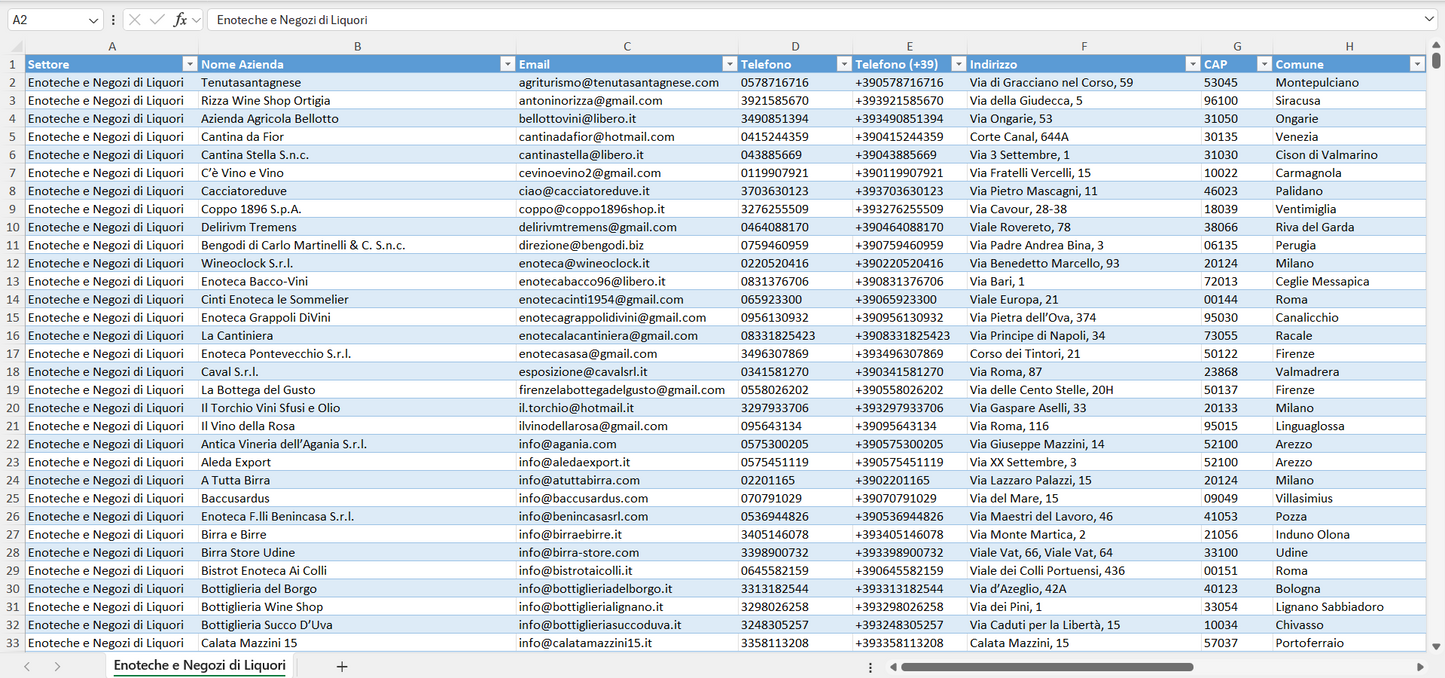Open the Name Box dropdown arrow
The height and width of the screenshot is (678, 1445).
pyautogui.click(x=93, y=20)
